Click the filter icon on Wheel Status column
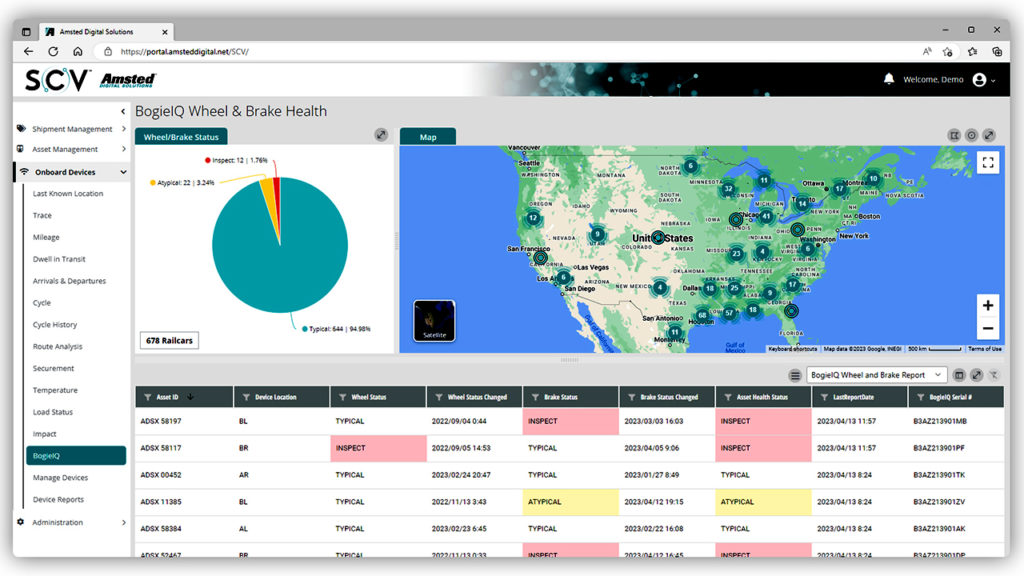 tap(343, 397)
